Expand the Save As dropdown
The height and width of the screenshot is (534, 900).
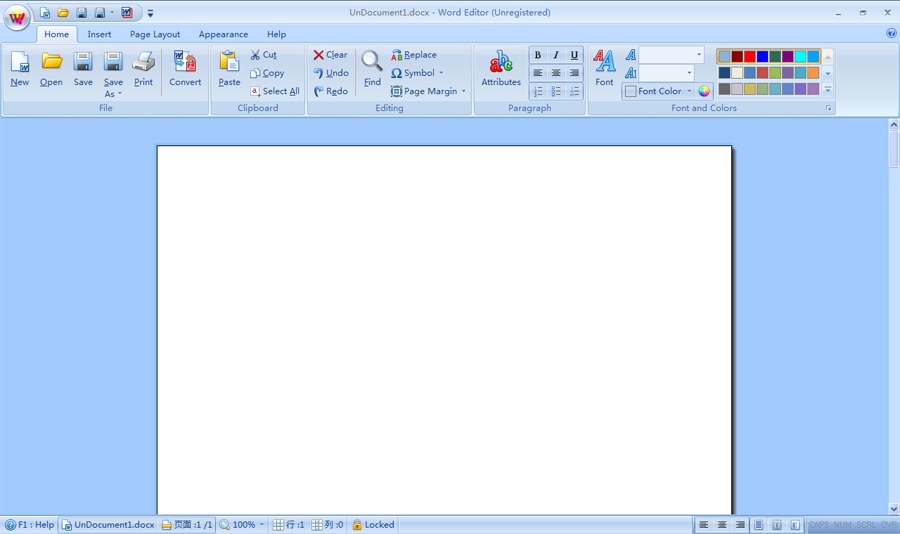[120, 94]
